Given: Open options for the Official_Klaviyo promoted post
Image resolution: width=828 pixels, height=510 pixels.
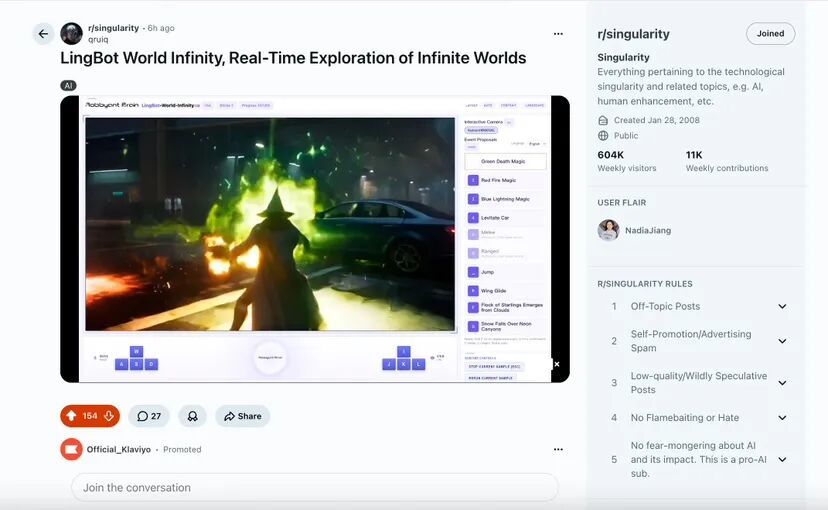Looking at the screenshot, I should point(558,449).
